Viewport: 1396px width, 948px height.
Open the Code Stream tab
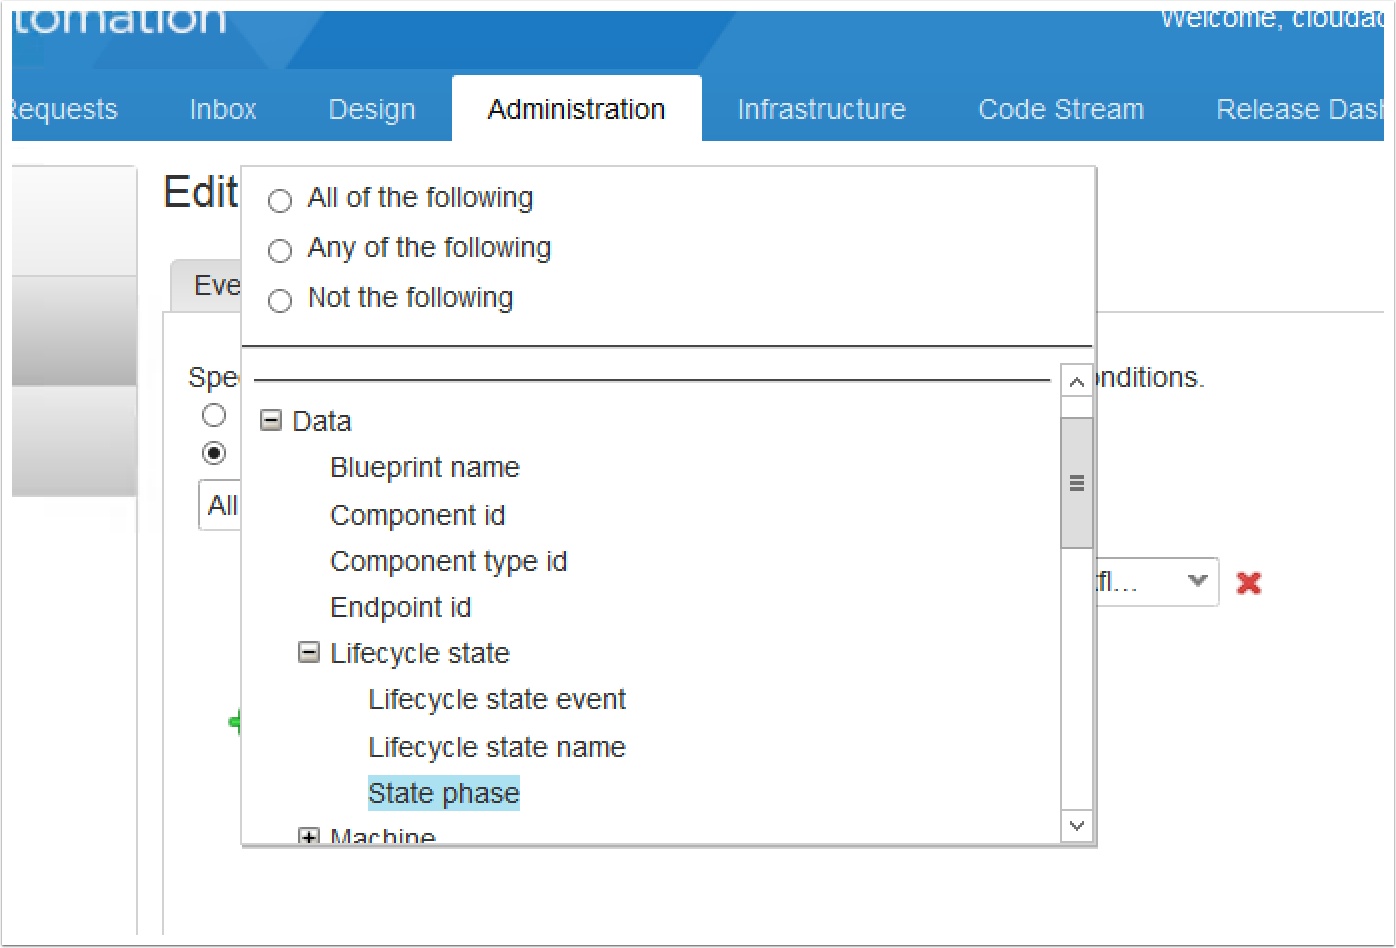[x=1061, y=109]
